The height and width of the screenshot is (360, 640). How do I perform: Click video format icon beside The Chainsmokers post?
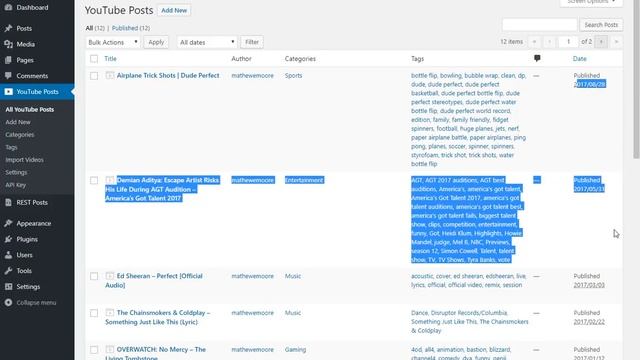(109, 312)
